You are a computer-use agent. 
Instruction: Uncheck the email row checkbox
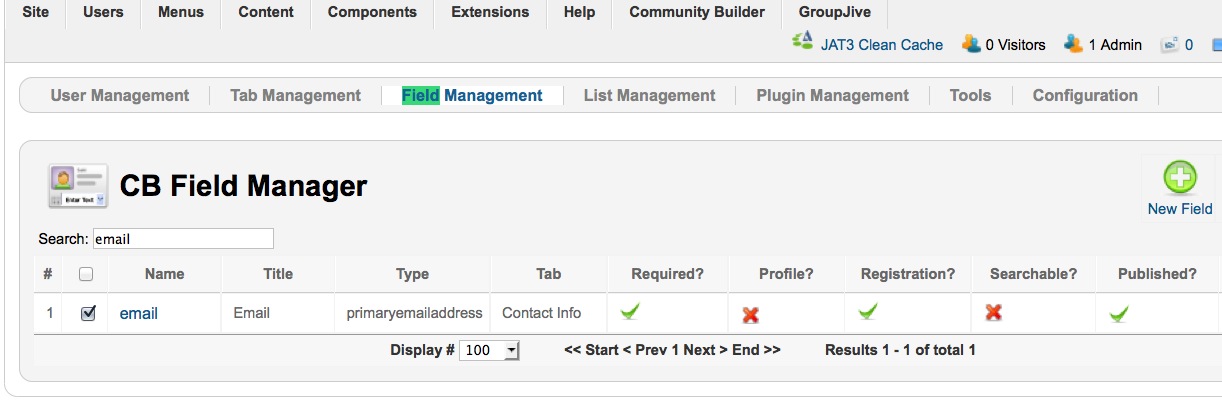(87, 313)
